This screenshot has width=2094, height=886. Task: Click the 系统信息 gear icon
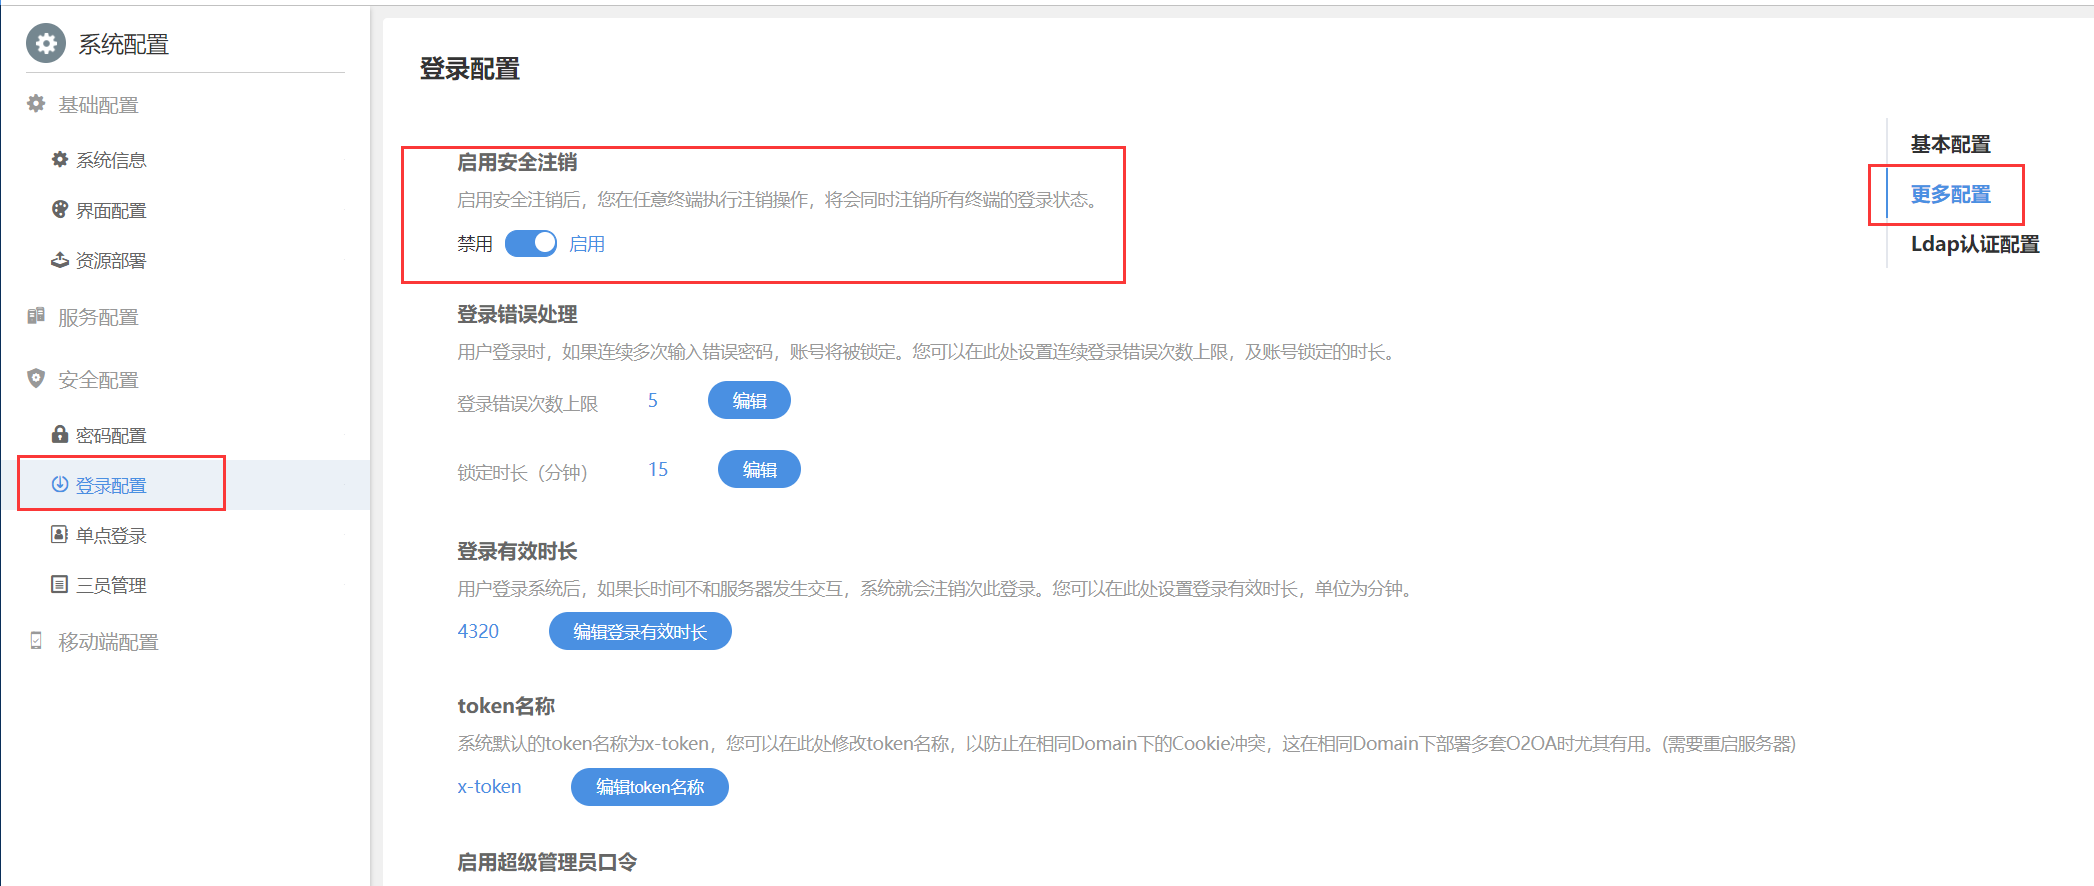tap(60, 159)
